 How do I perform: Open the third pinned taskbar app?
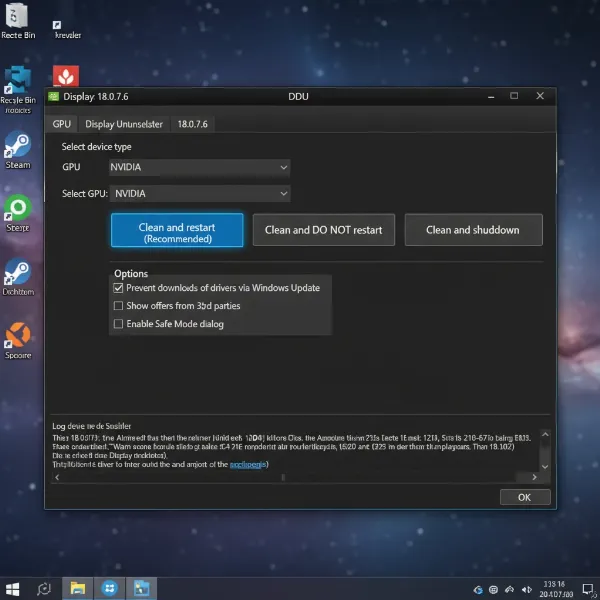tap(141, 589)
